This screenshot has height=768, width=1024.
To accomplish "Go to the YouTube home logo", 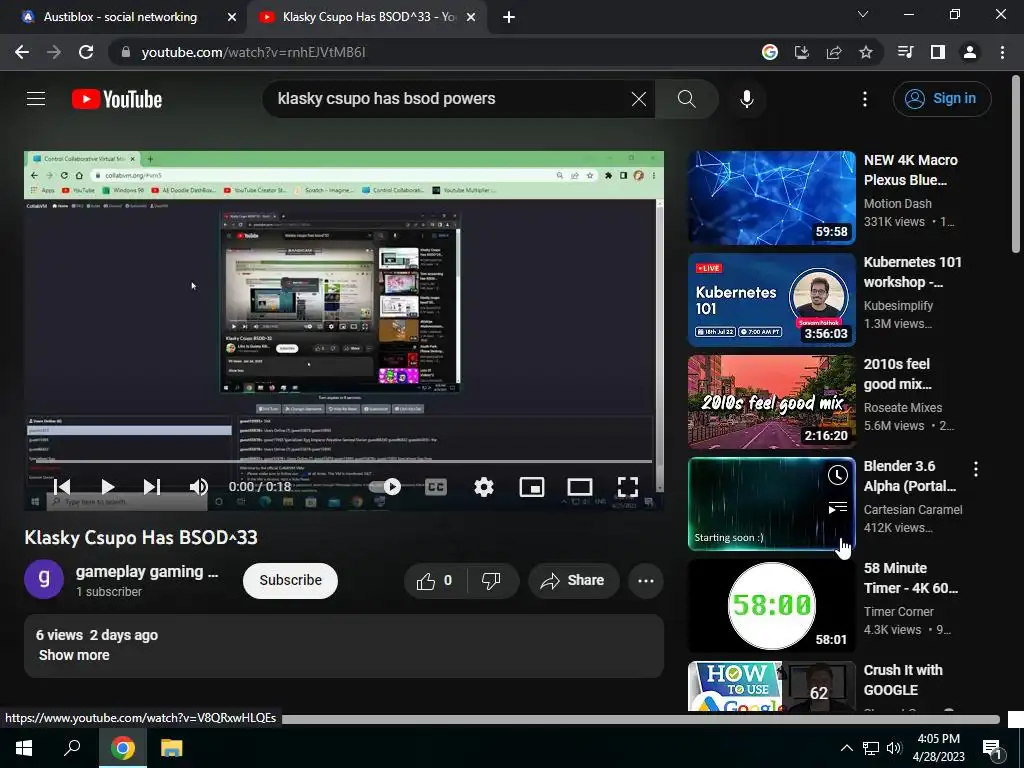I will click(117, 99).
